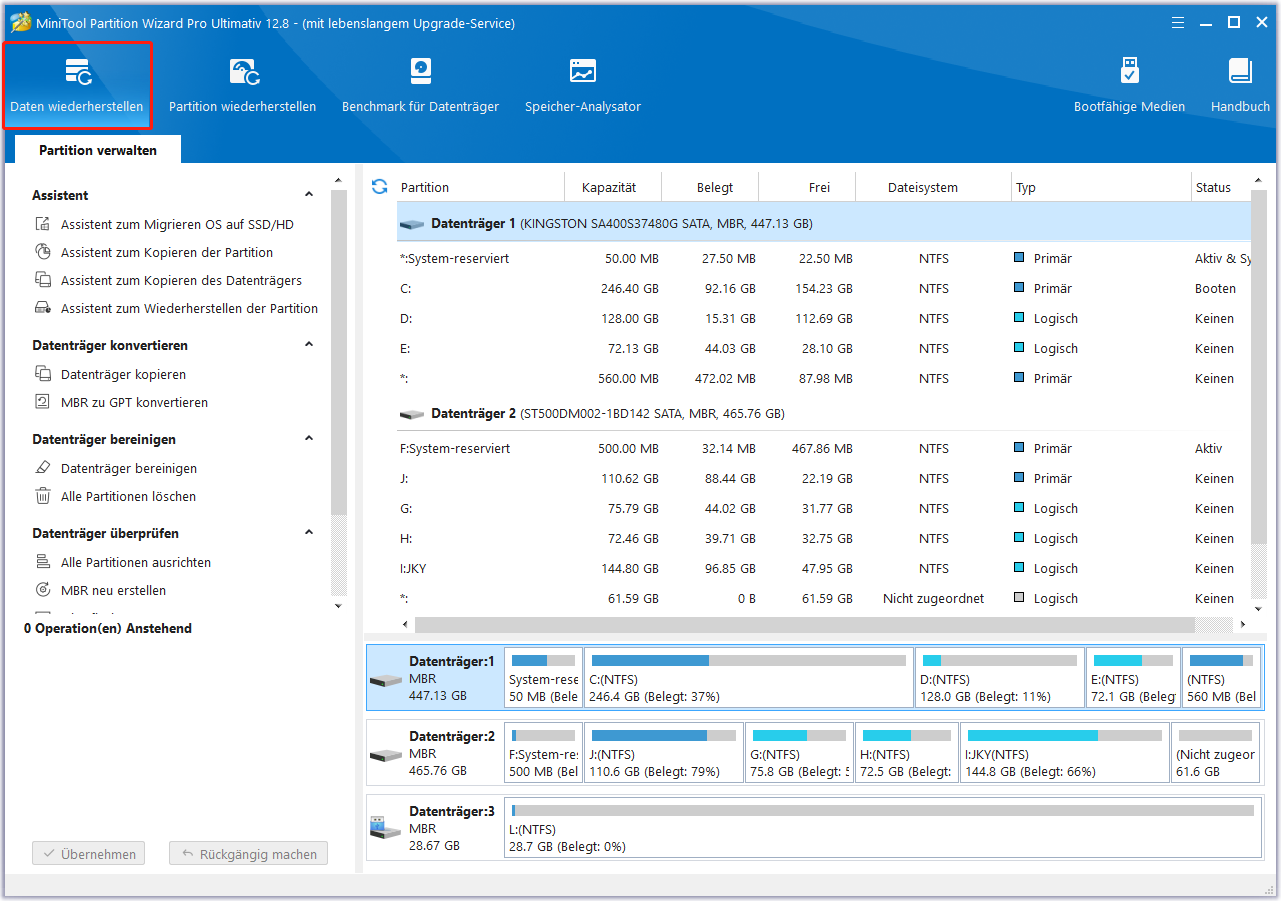Open the title bar hamburger menu

pyautogui.click(x=1179, y=21)
